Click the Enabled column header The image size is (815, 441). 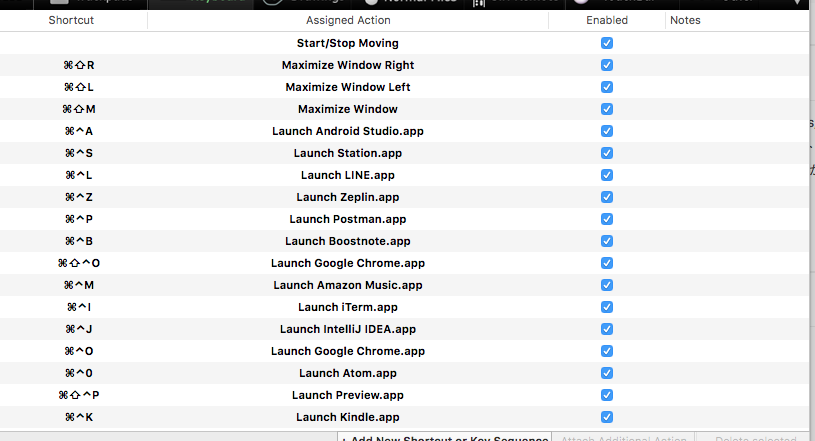pyautogui.click(x=607, y=20)
